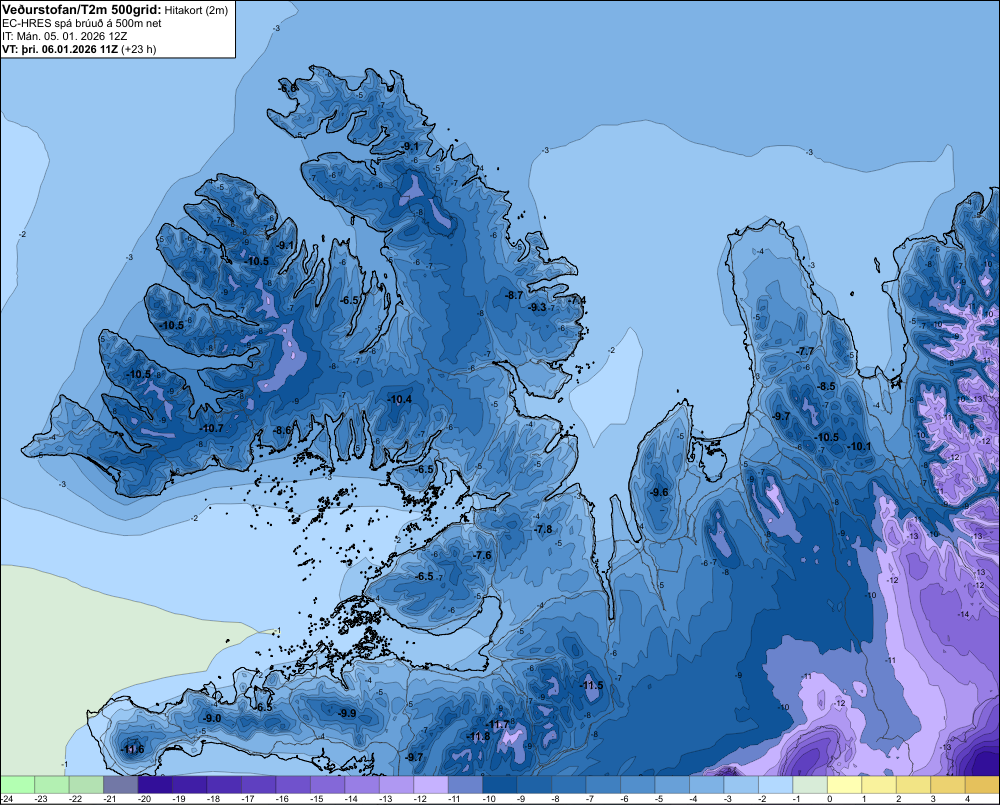Click the 3 legend scale number
This screenshot has height=805, width=1000.
tap(933, 799)
